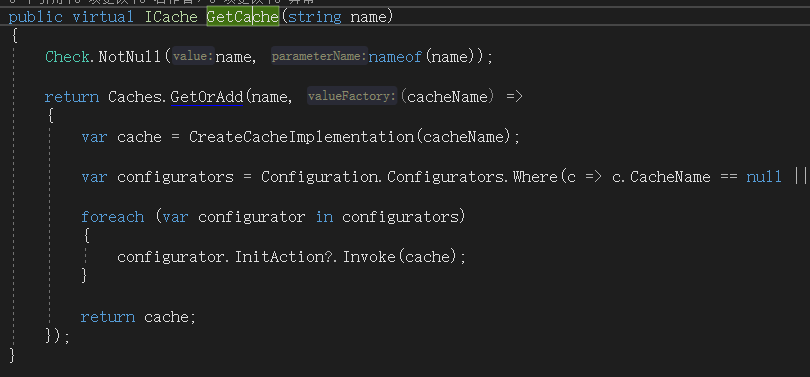
Task: Click the CacheName property in the lambda
Action: 671,177
